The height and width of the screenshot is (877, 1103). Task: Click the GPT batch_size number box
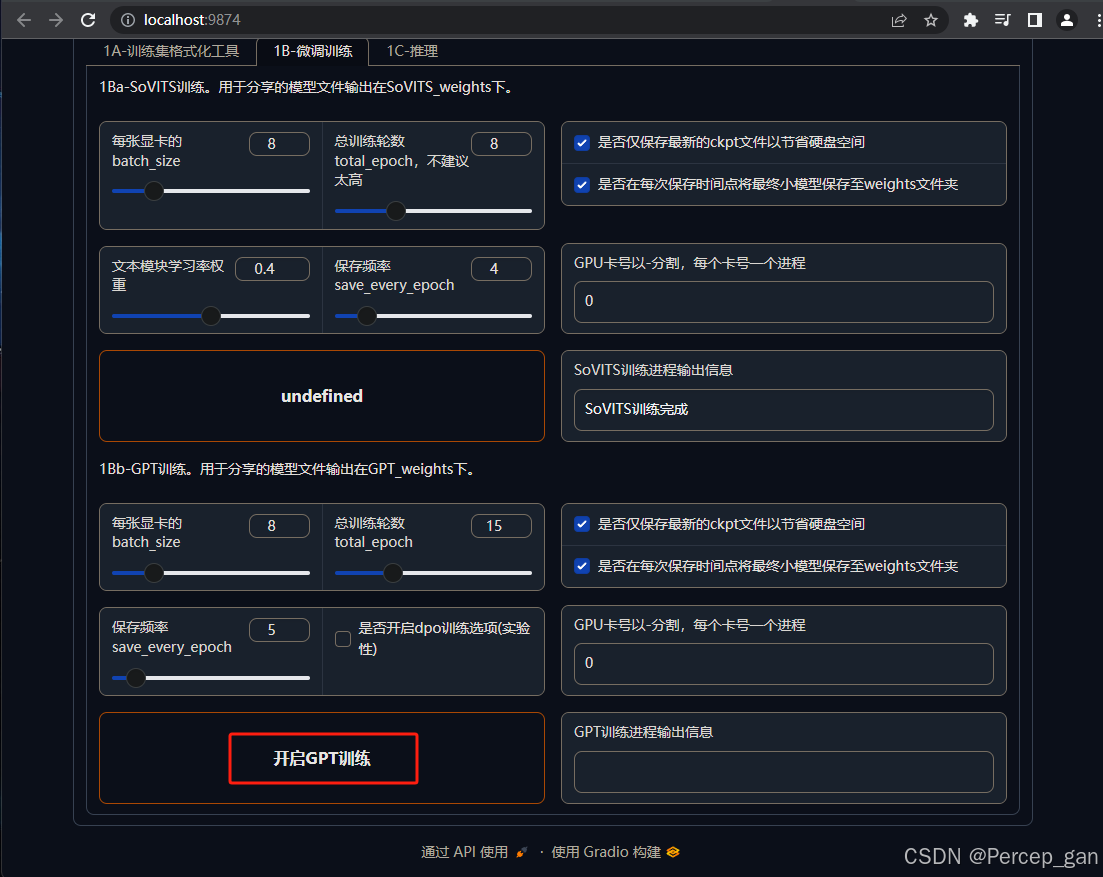point(279,526)
